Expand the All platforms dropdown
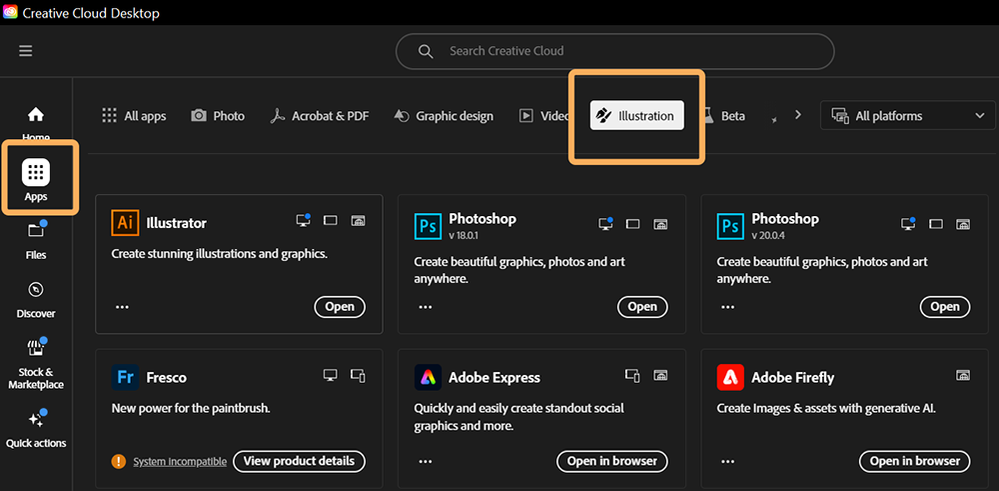 pyautogui.click(x=908, y=116)
